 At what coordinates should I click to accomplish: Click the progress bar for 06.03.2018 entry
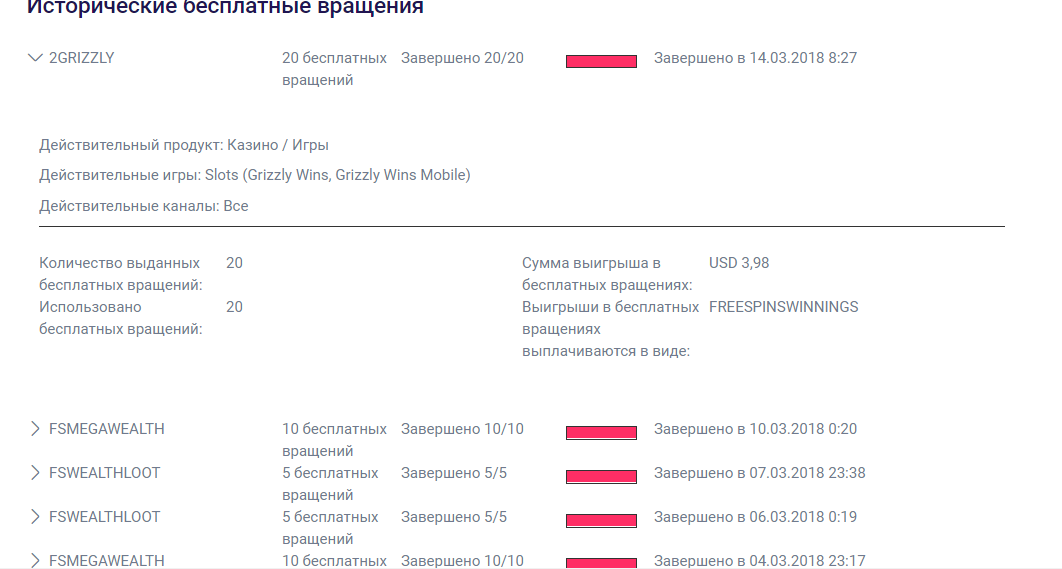click(601, 521)
